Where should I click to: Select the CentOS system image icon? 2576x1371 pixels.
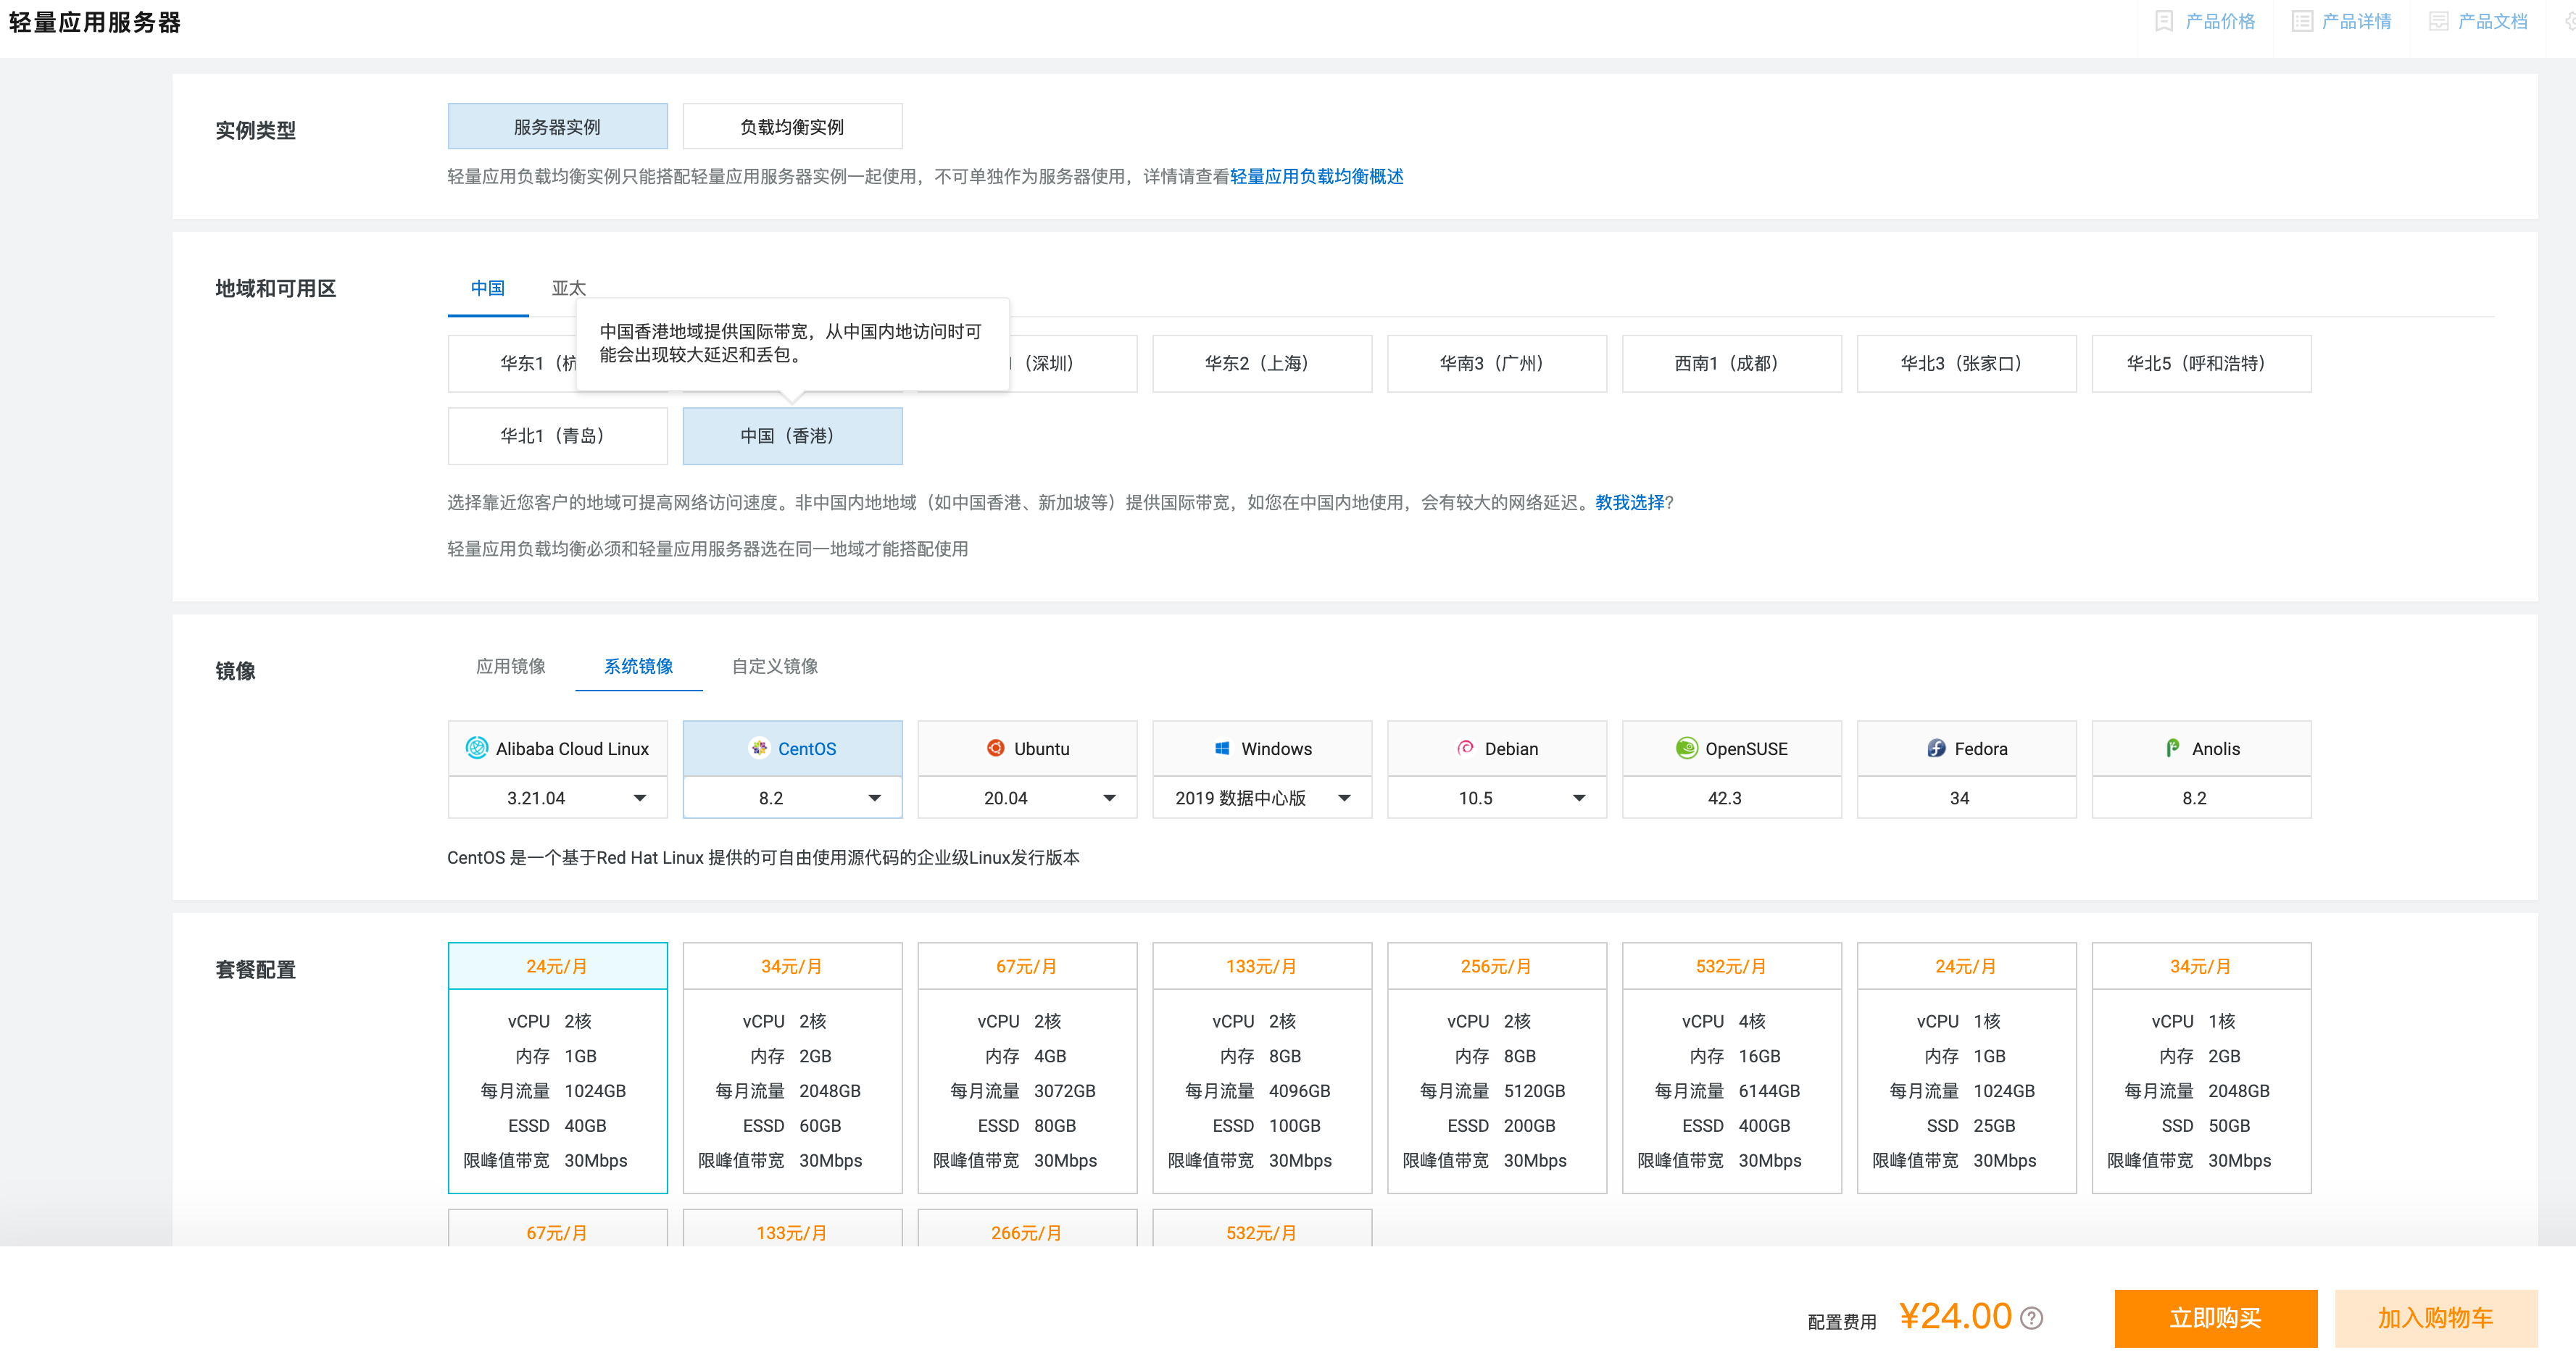pos(755,748)
